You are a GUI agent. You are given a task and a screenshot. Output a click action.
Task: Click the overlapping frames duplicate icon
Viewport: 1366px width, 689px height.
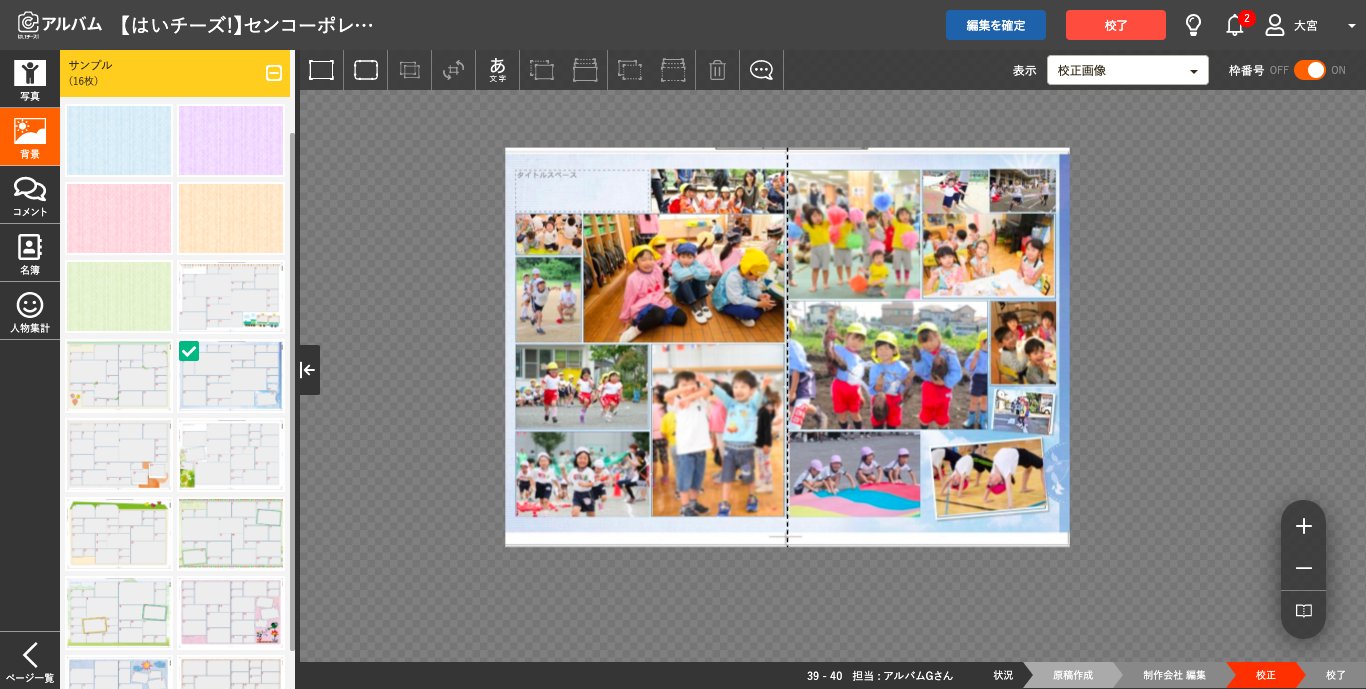[410, 70]
